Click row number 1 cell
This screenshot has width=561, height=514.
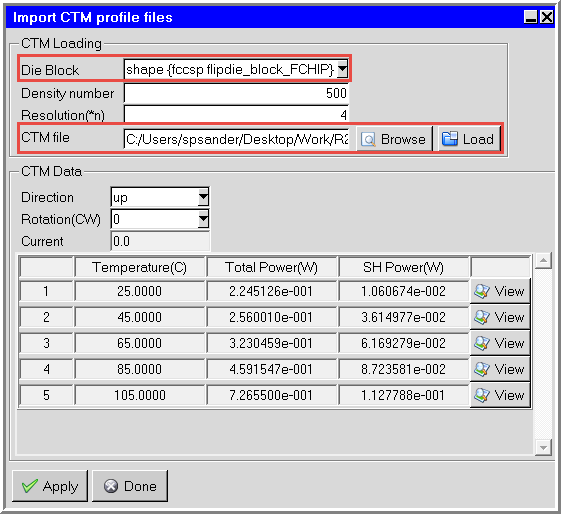coord(46,291)
